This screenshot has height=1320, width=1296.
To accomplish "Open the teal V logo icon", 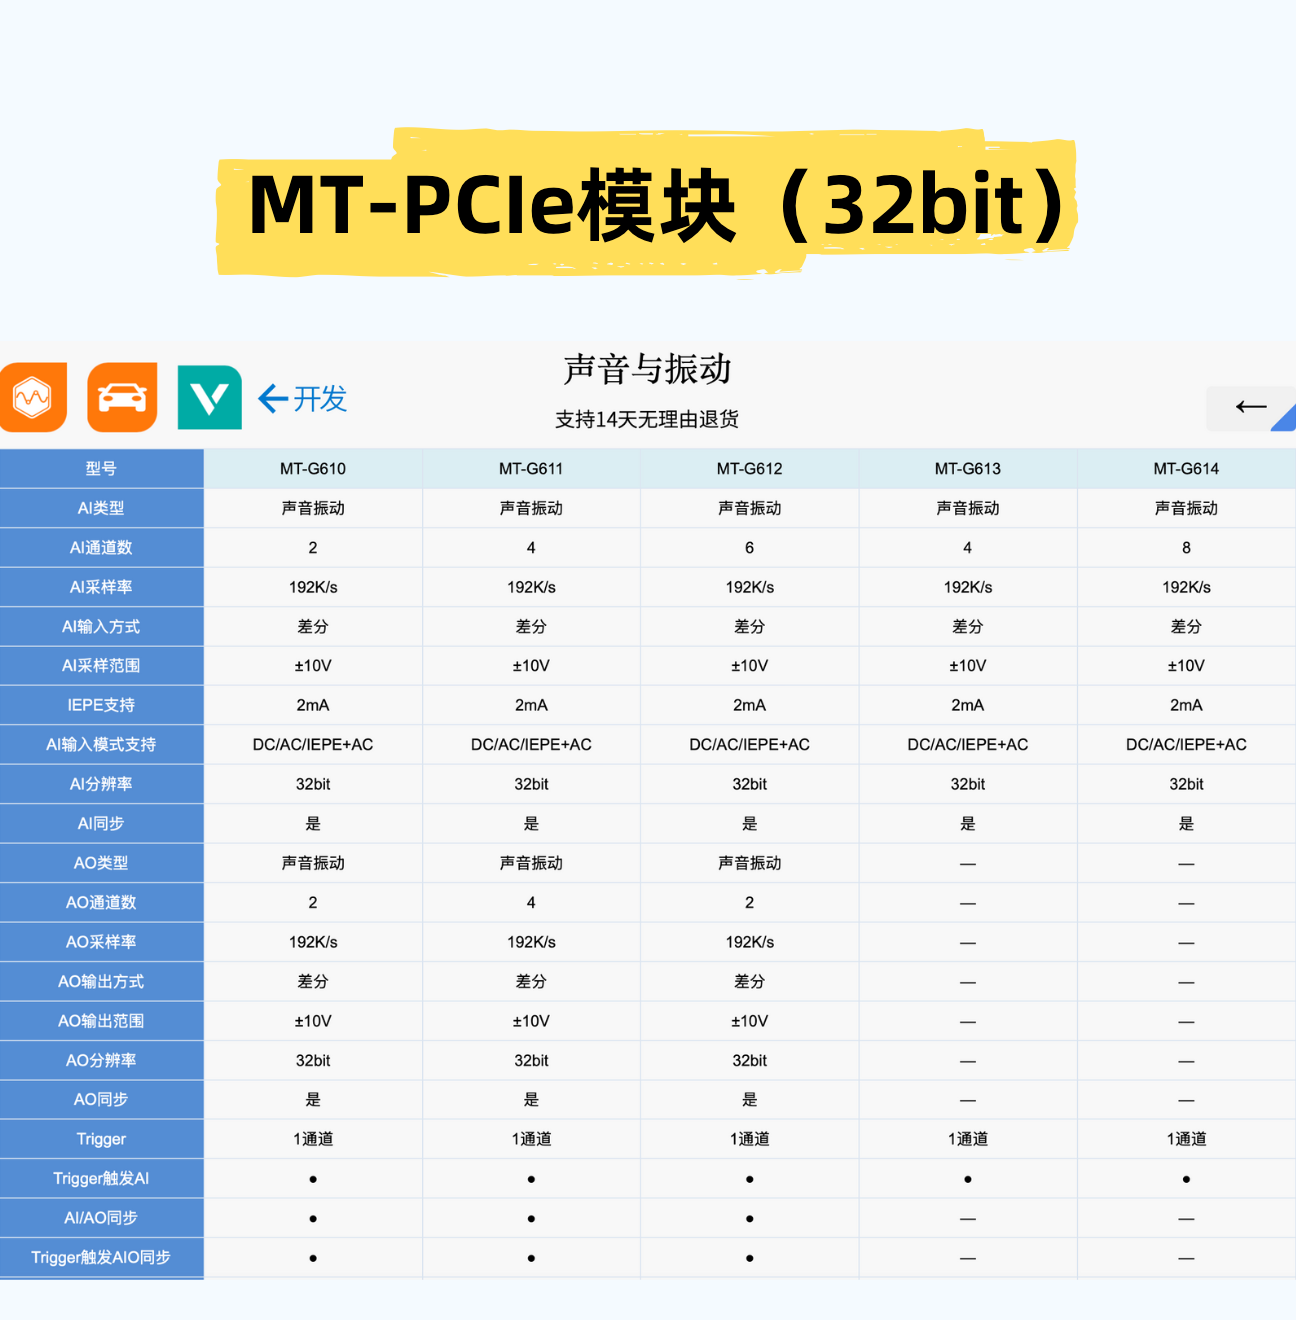I will (x=210, y=397).
